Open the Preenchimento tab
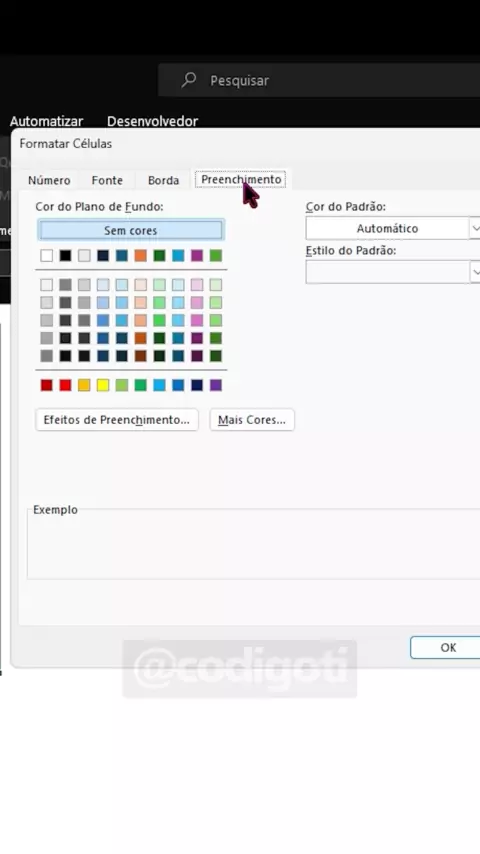480x854 pixels. [x=241, y=179]
